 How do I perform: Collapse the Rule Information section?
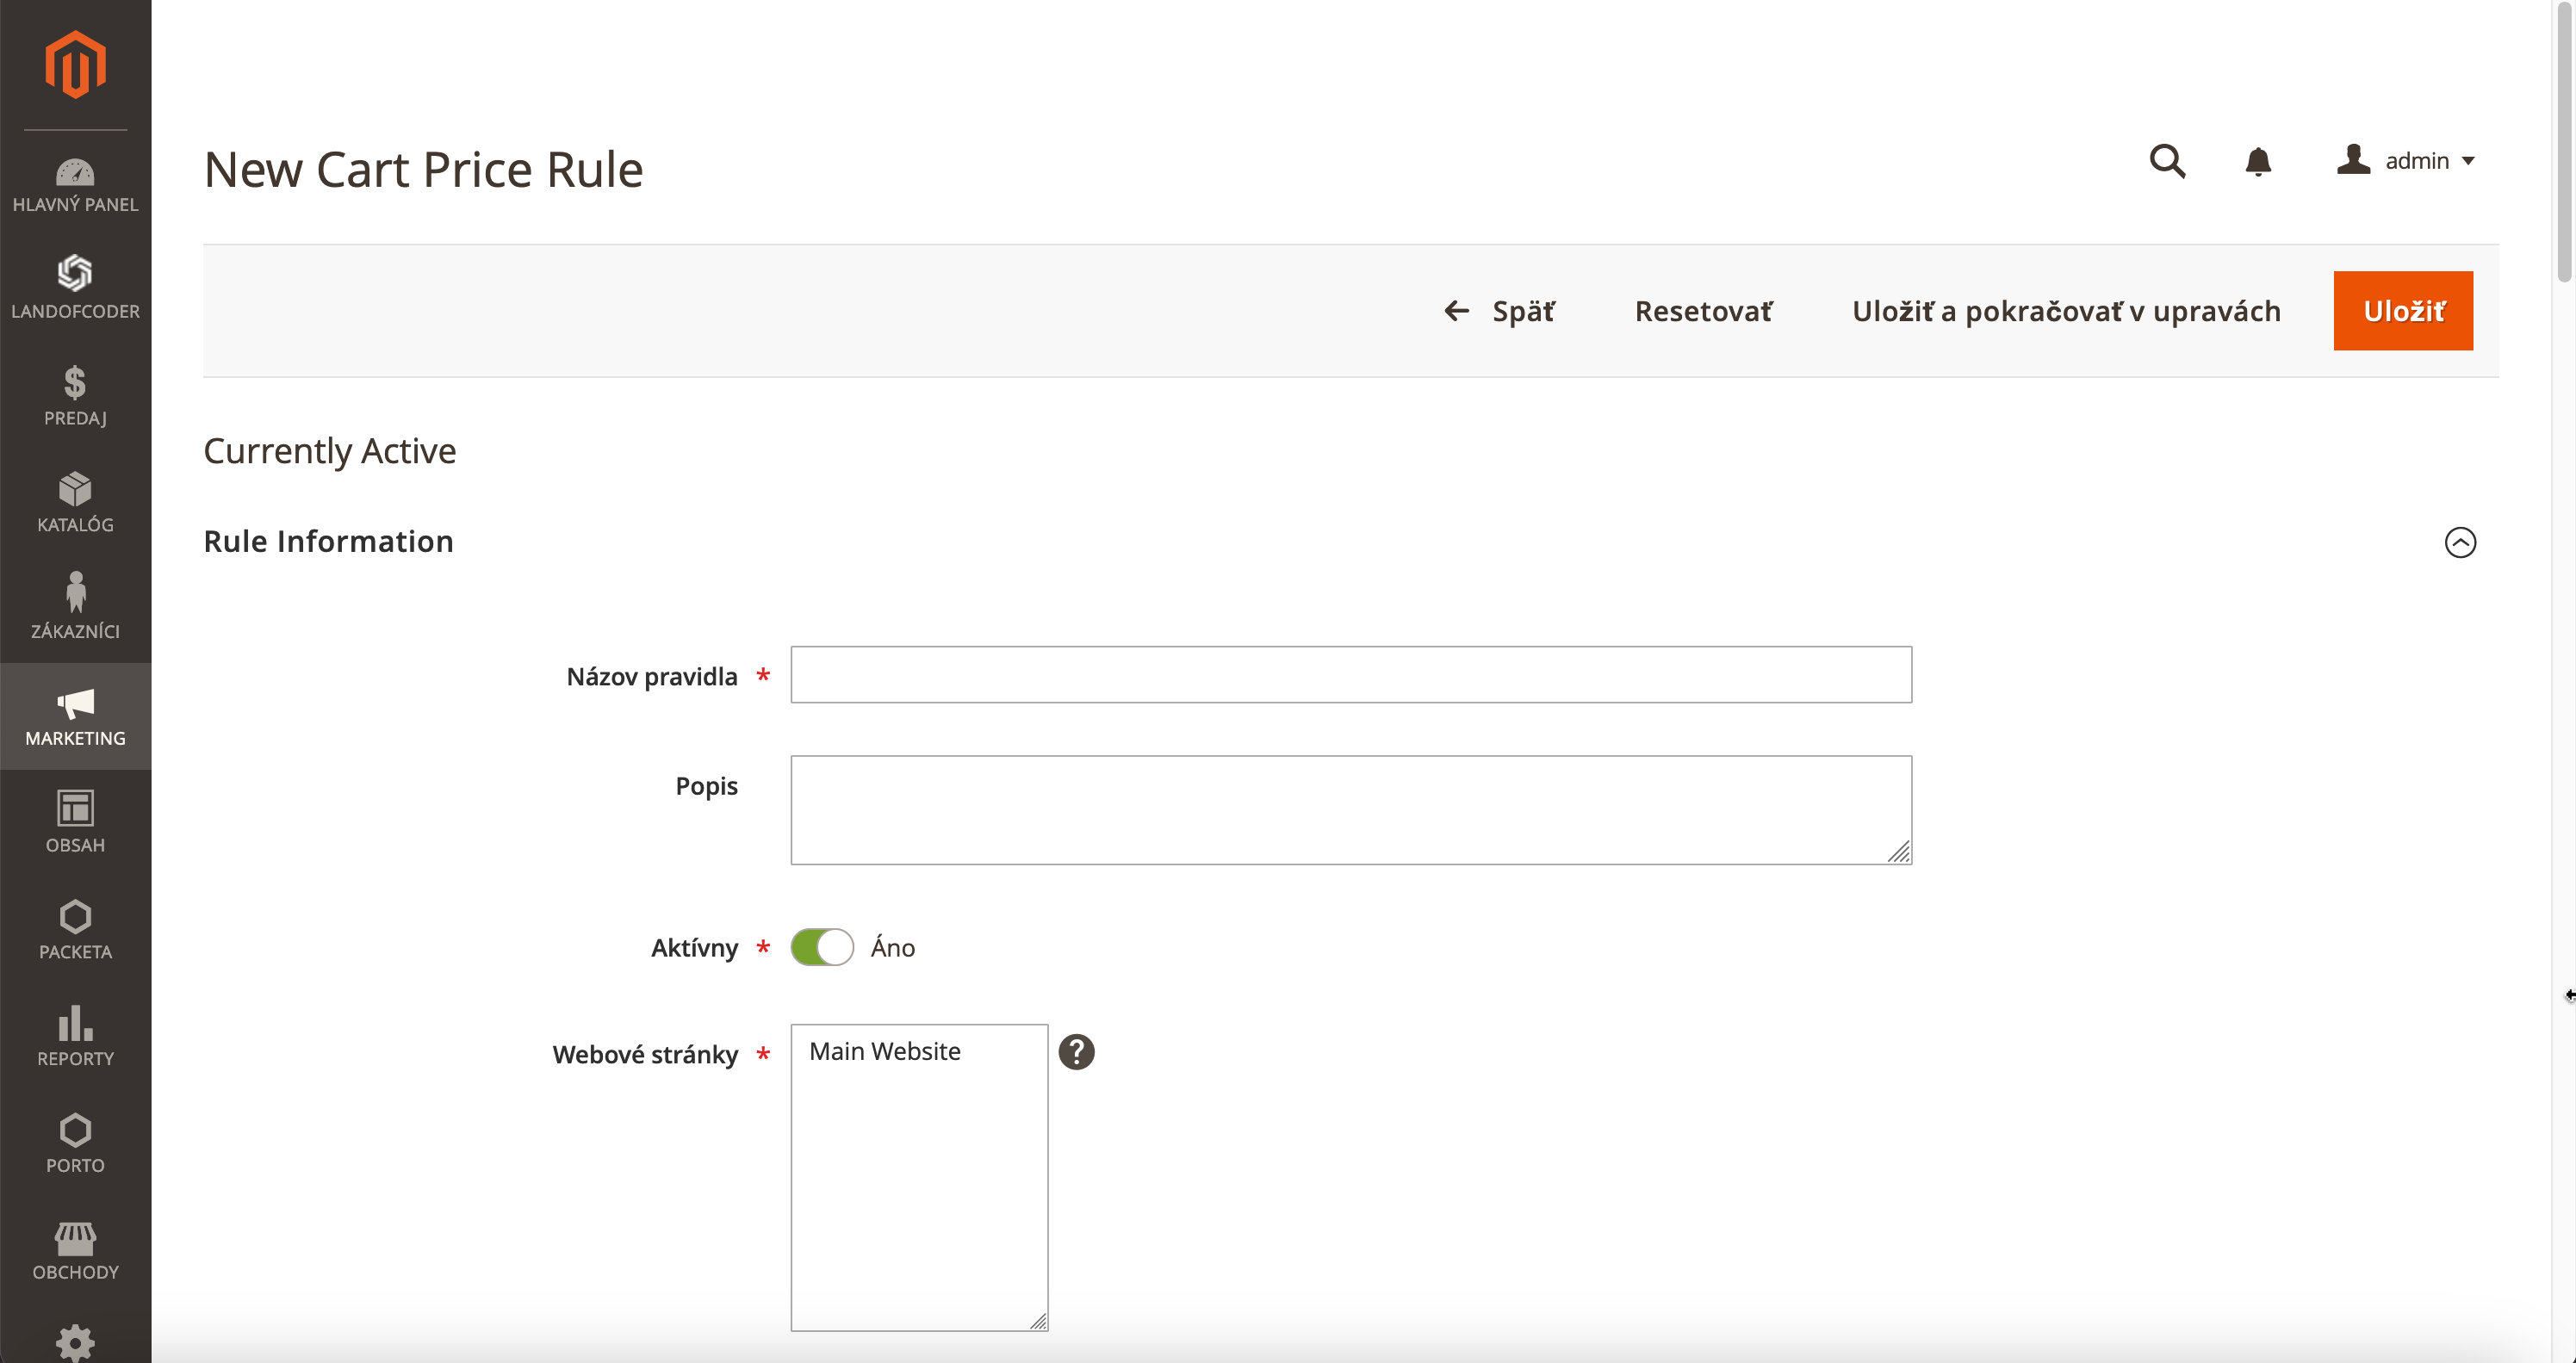coord(2460,542)
